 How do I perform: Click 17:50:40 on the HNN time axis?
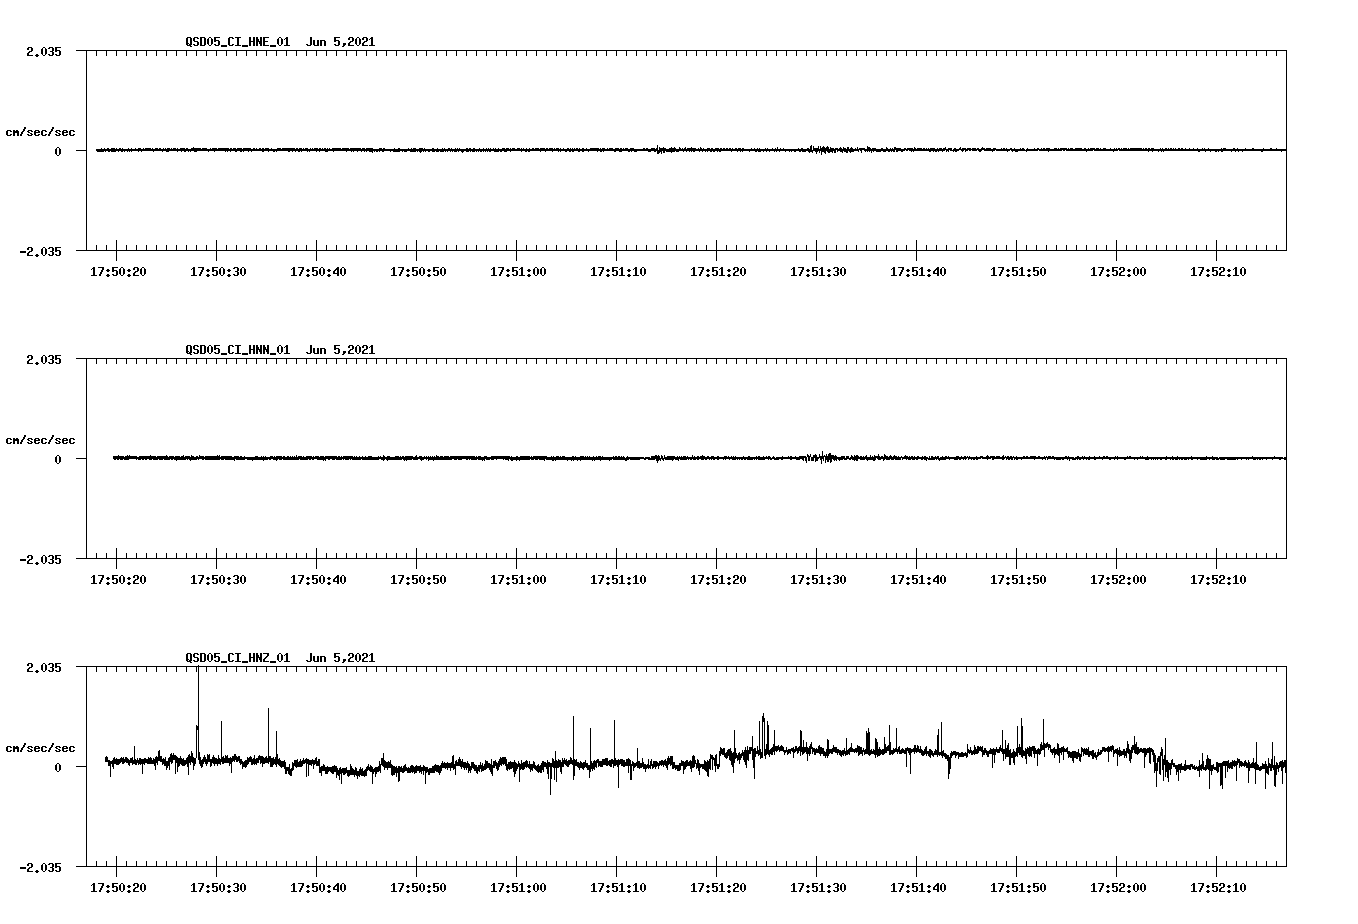(318, 580)
